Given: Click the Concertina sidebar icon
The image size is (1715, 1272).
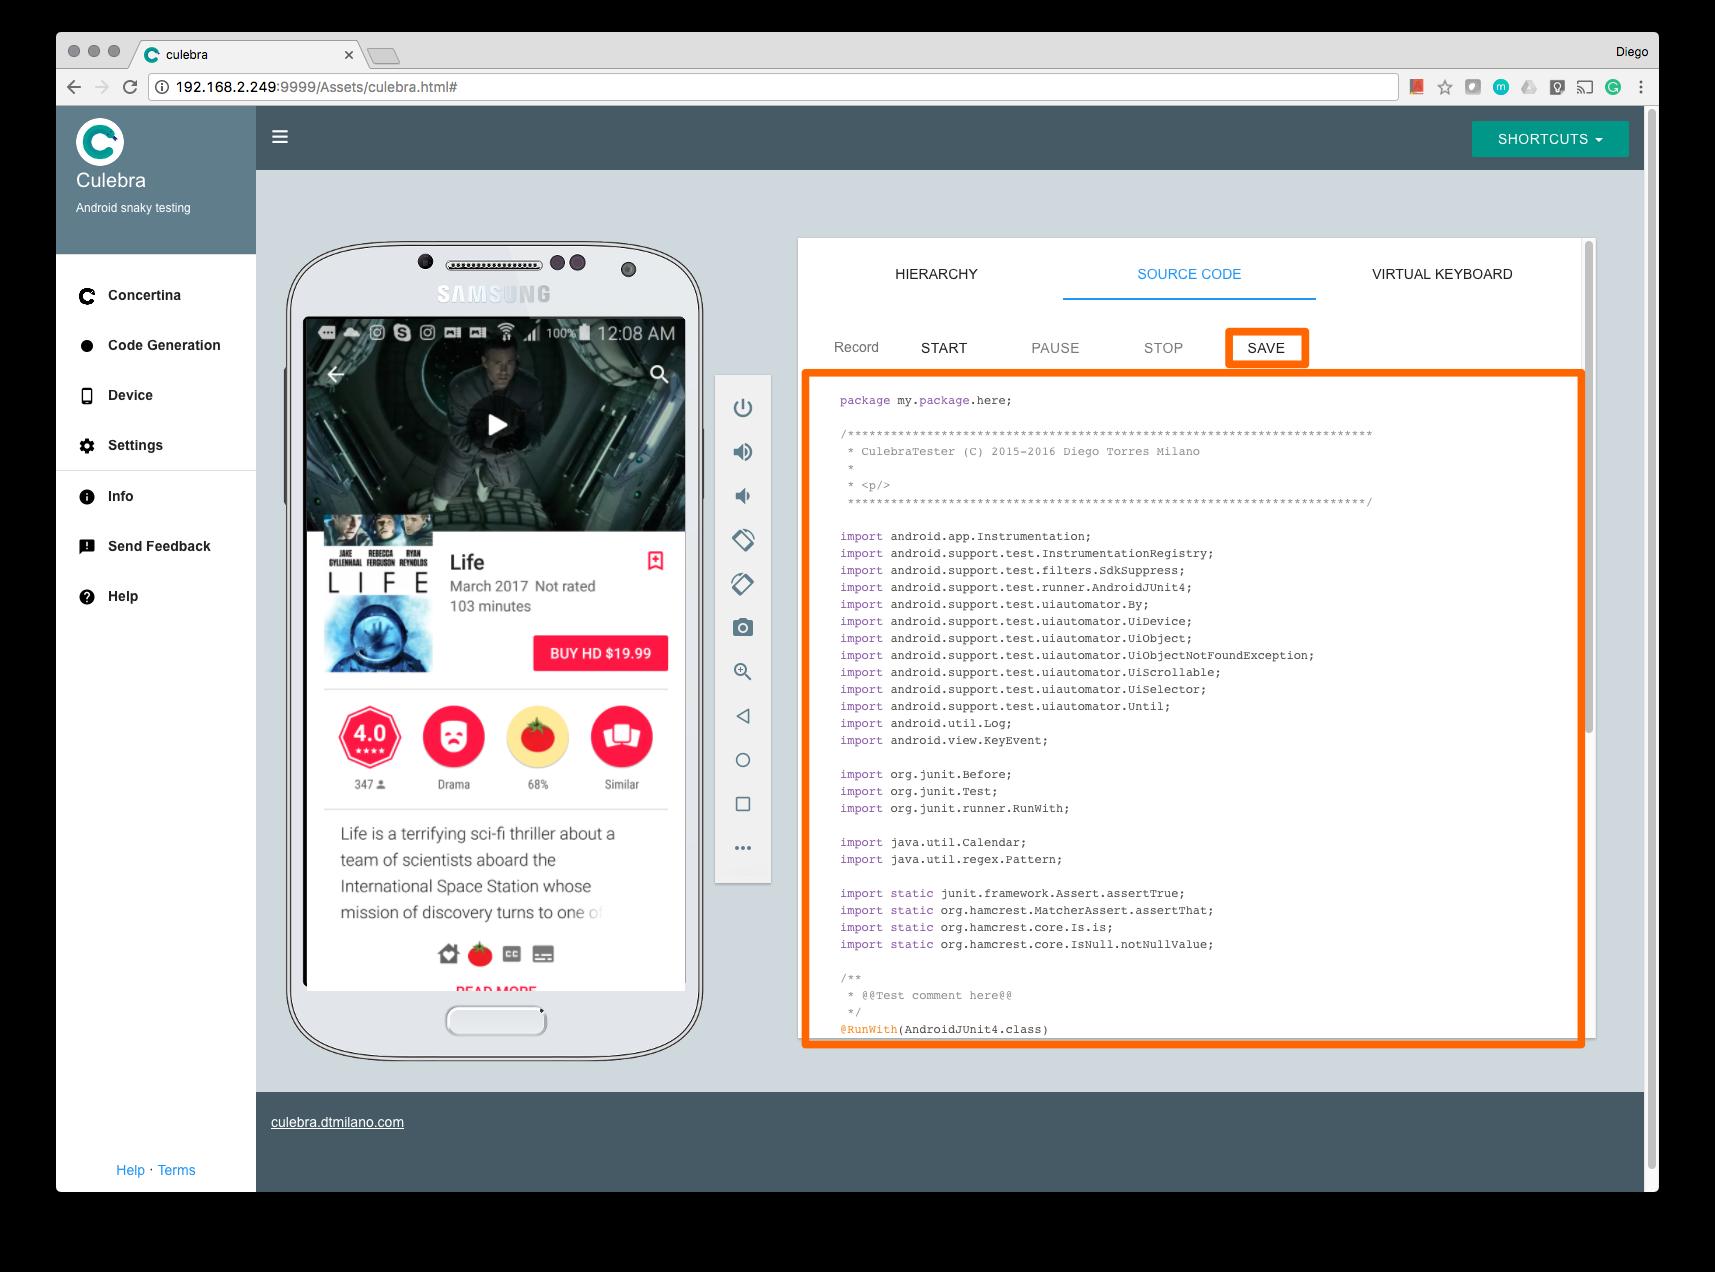Looking at the screenshot, I should point(87,296).
